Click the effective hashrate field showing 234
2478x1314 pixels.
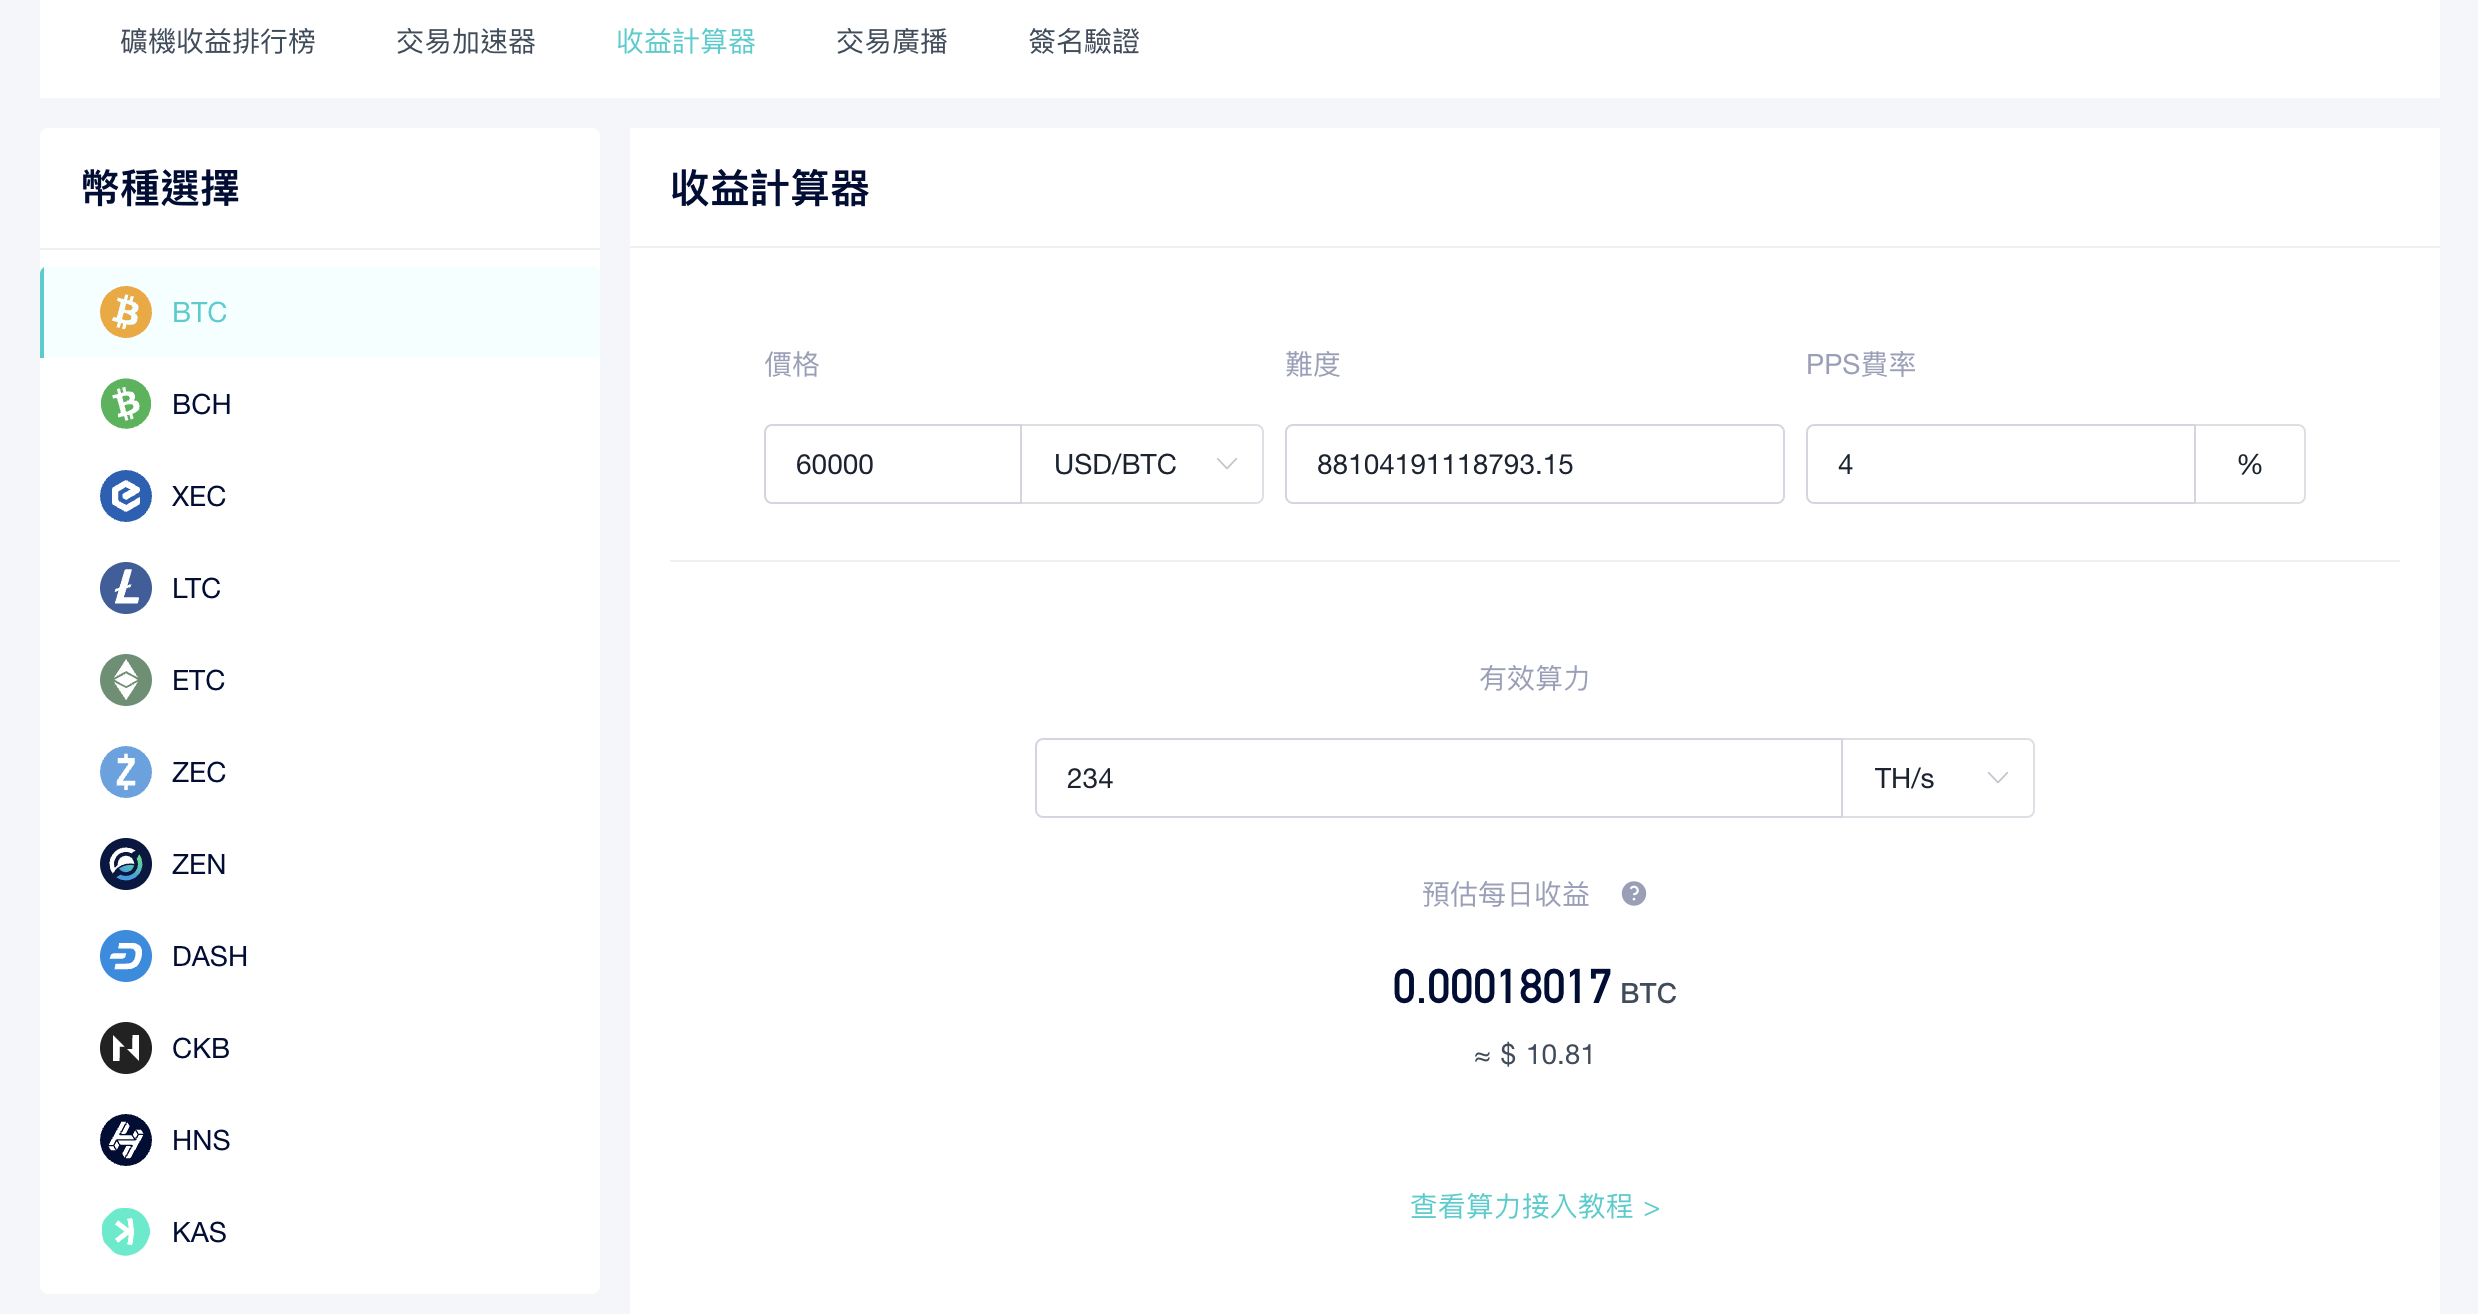tap(1439, 778)
